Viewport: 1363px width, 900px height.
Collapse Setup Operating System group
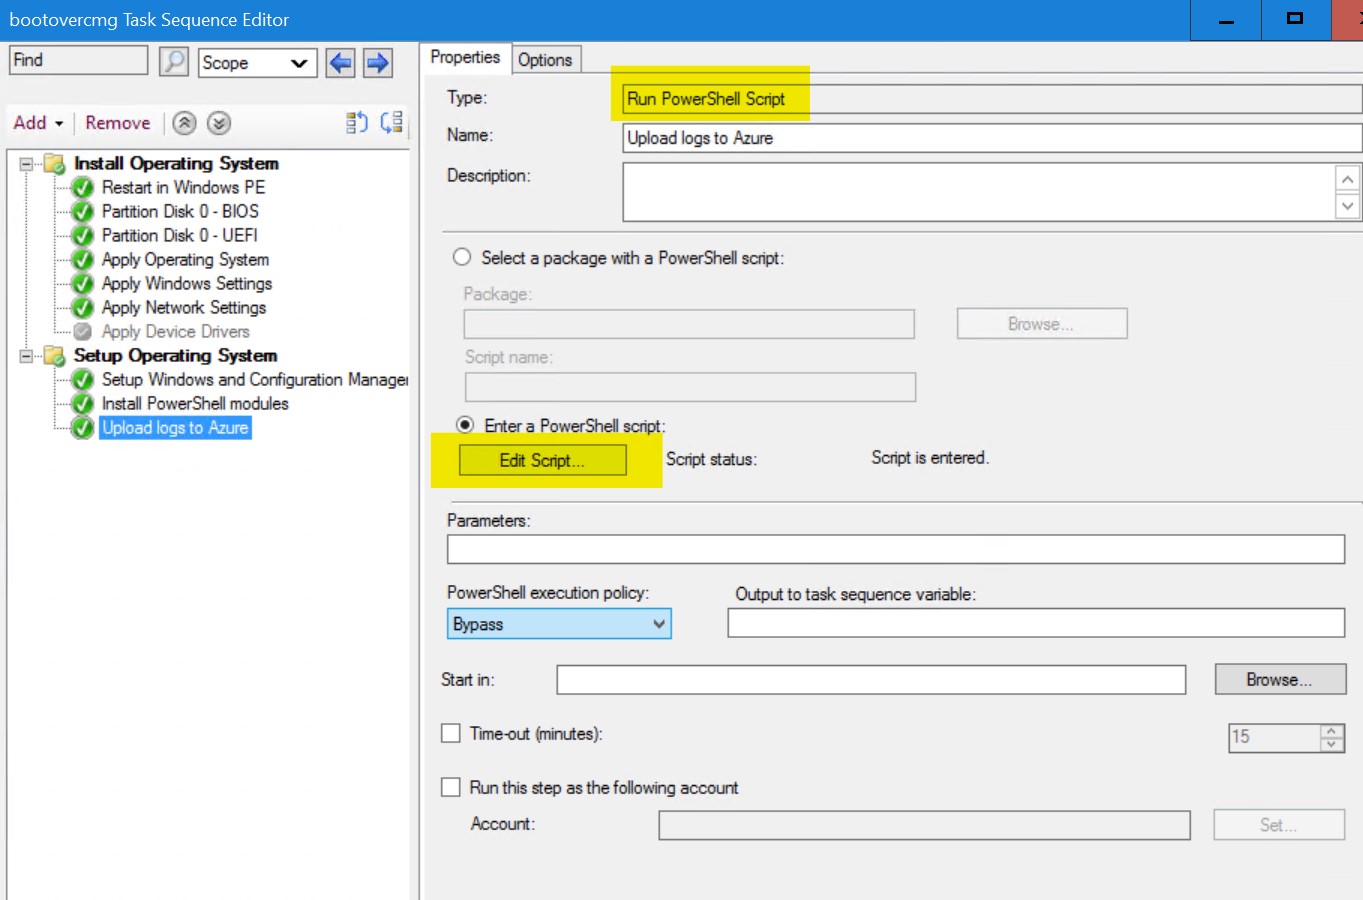coord(27,355)
